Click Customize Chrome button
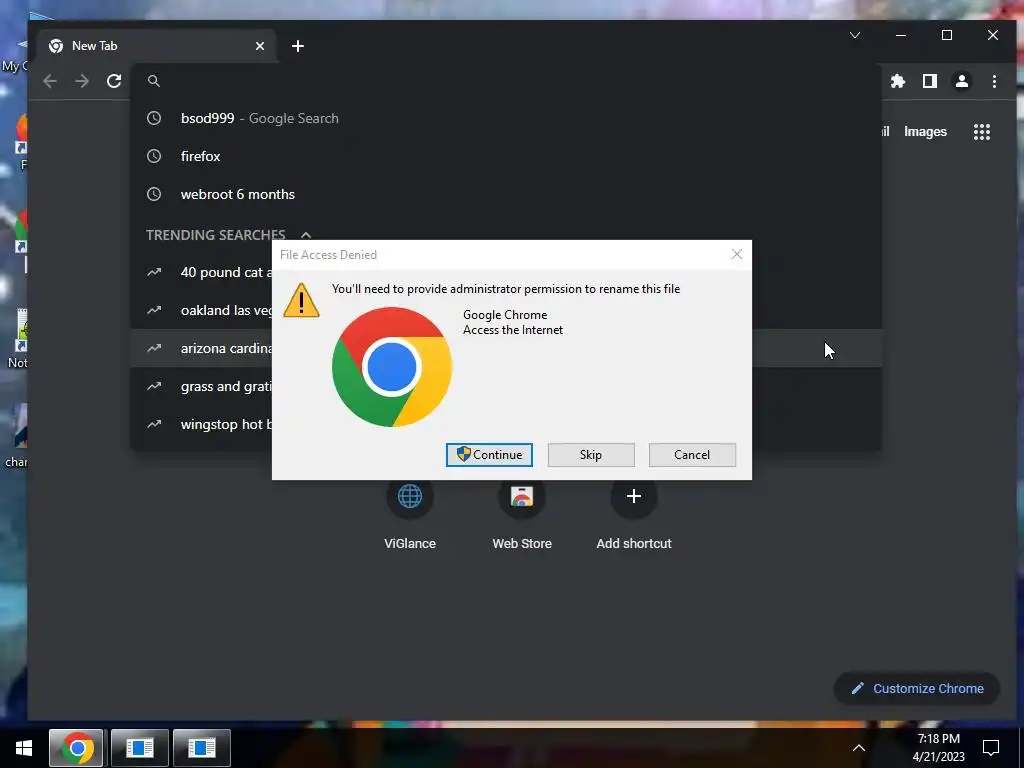This screenshot has height=768, width=1024. point(917,688)
